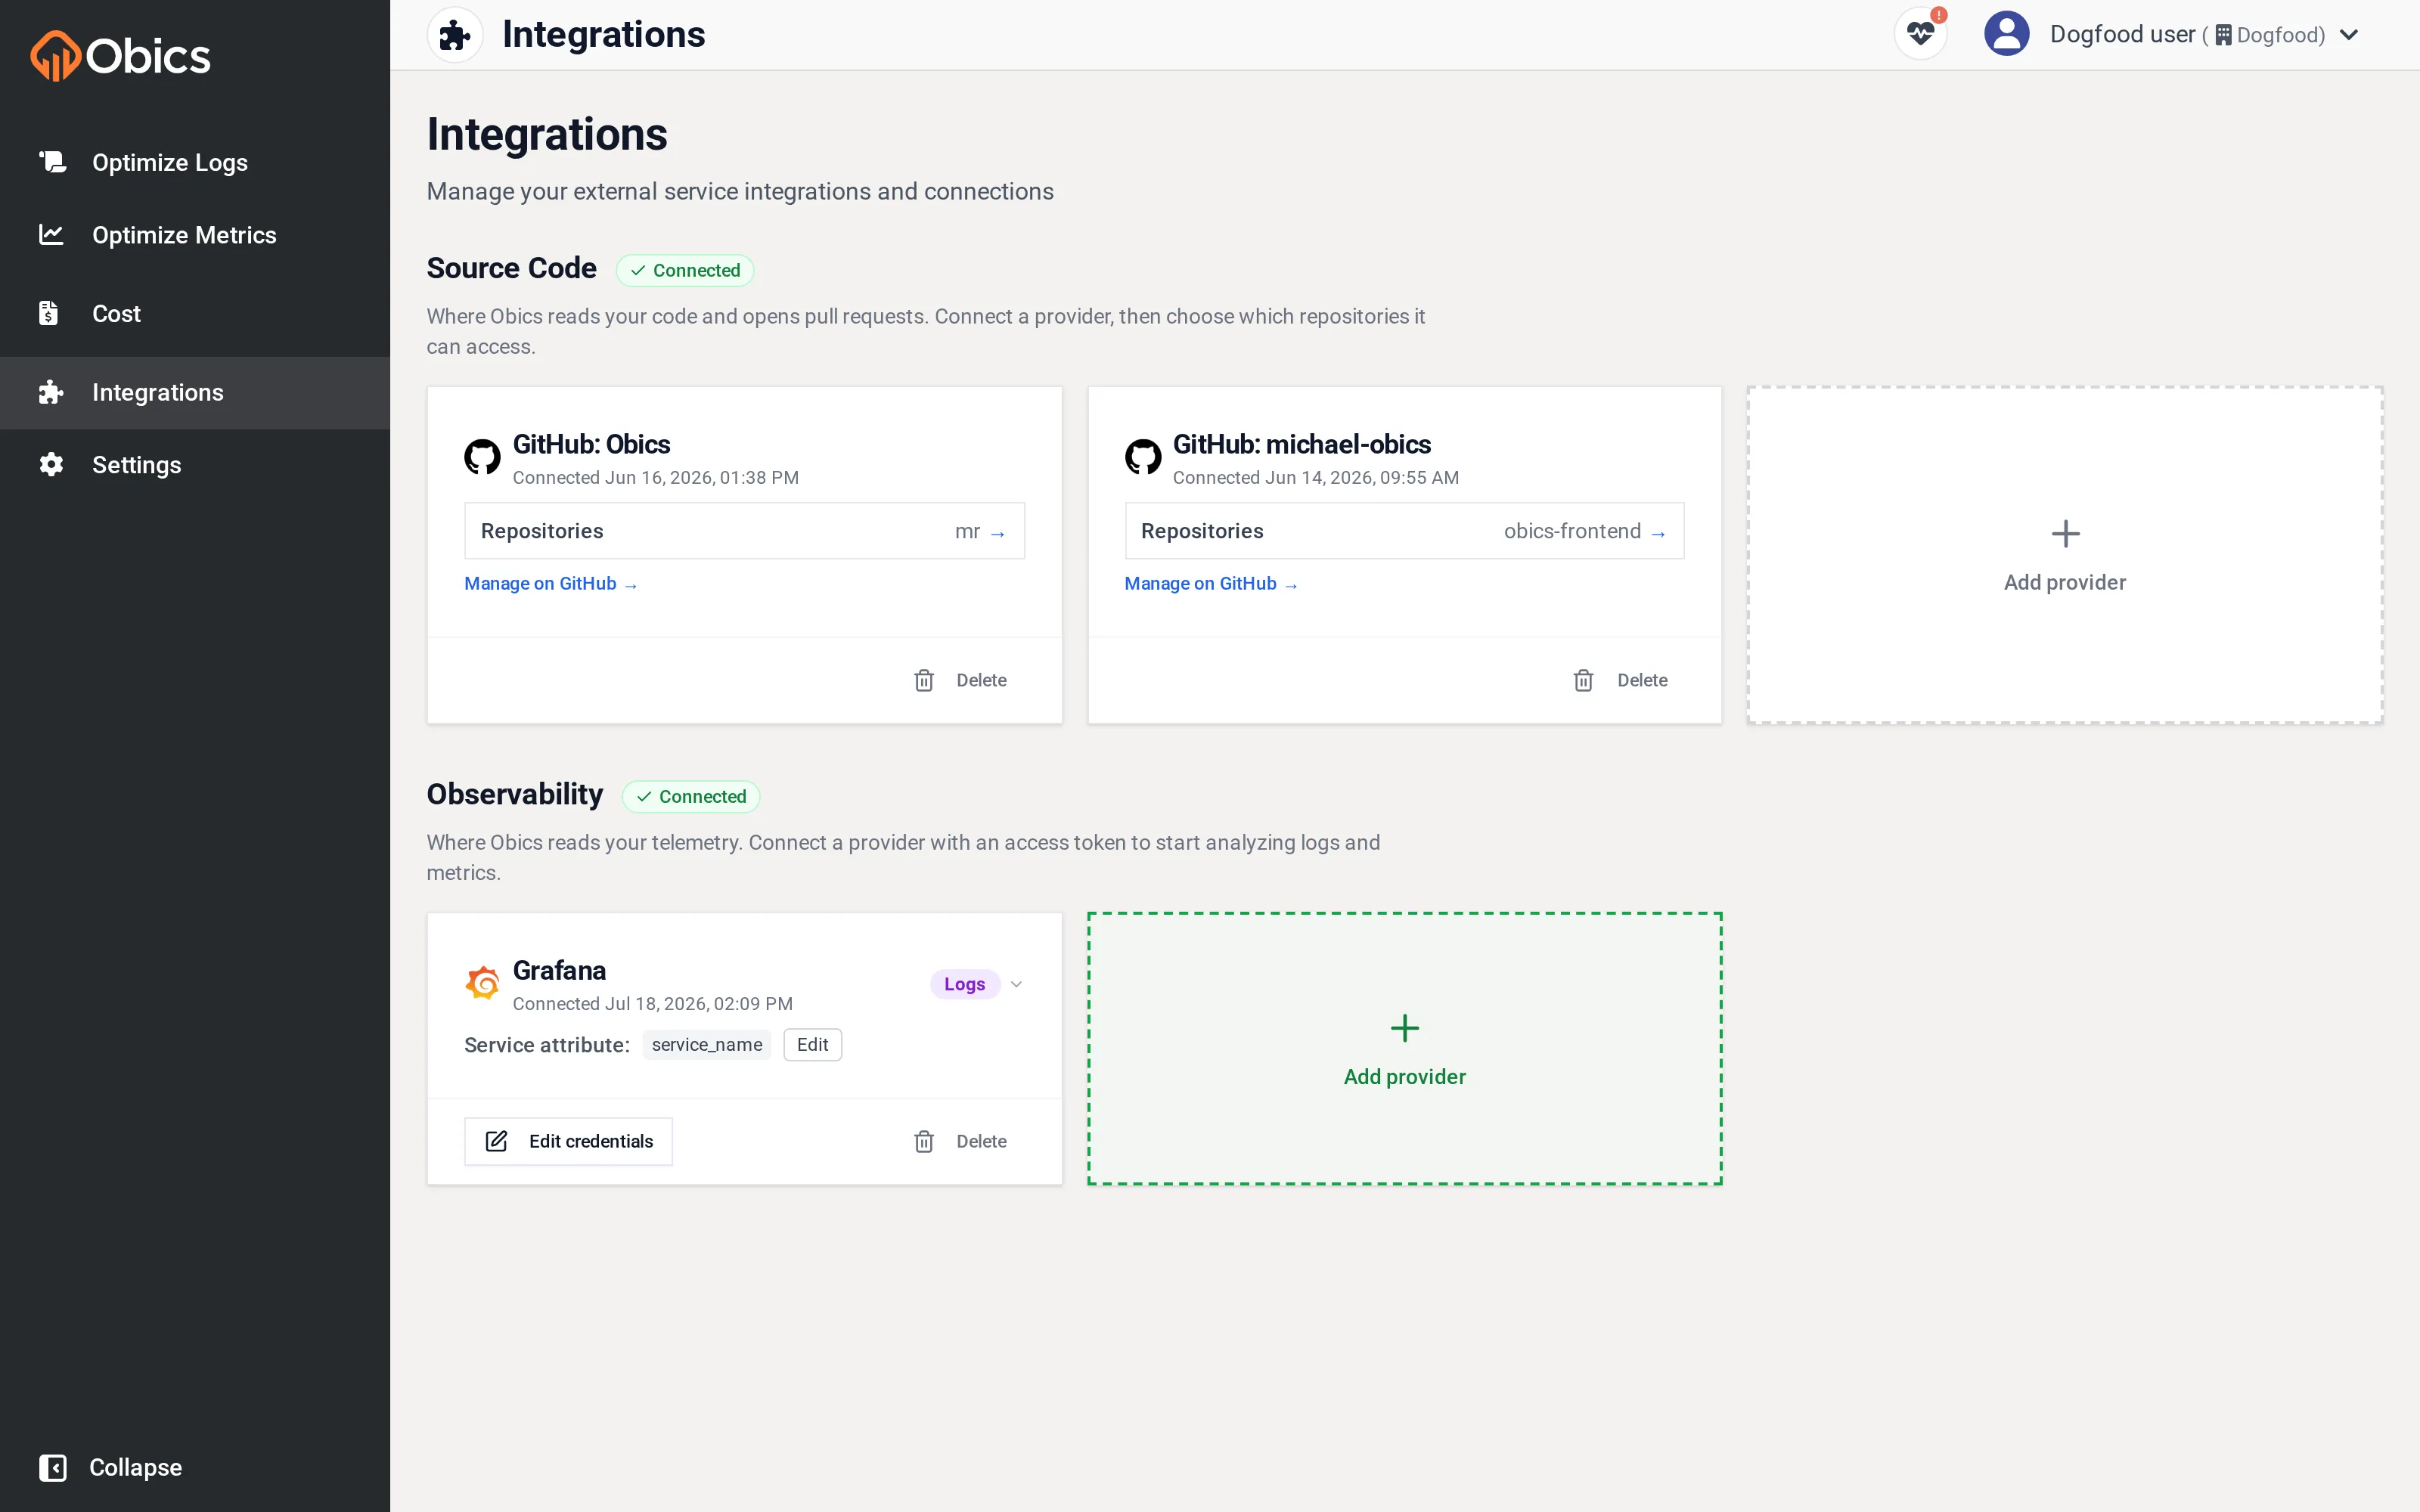Screen dimensions: 2420x1512
Task: Add a Source Code provider
Action: click(2065, 555)
